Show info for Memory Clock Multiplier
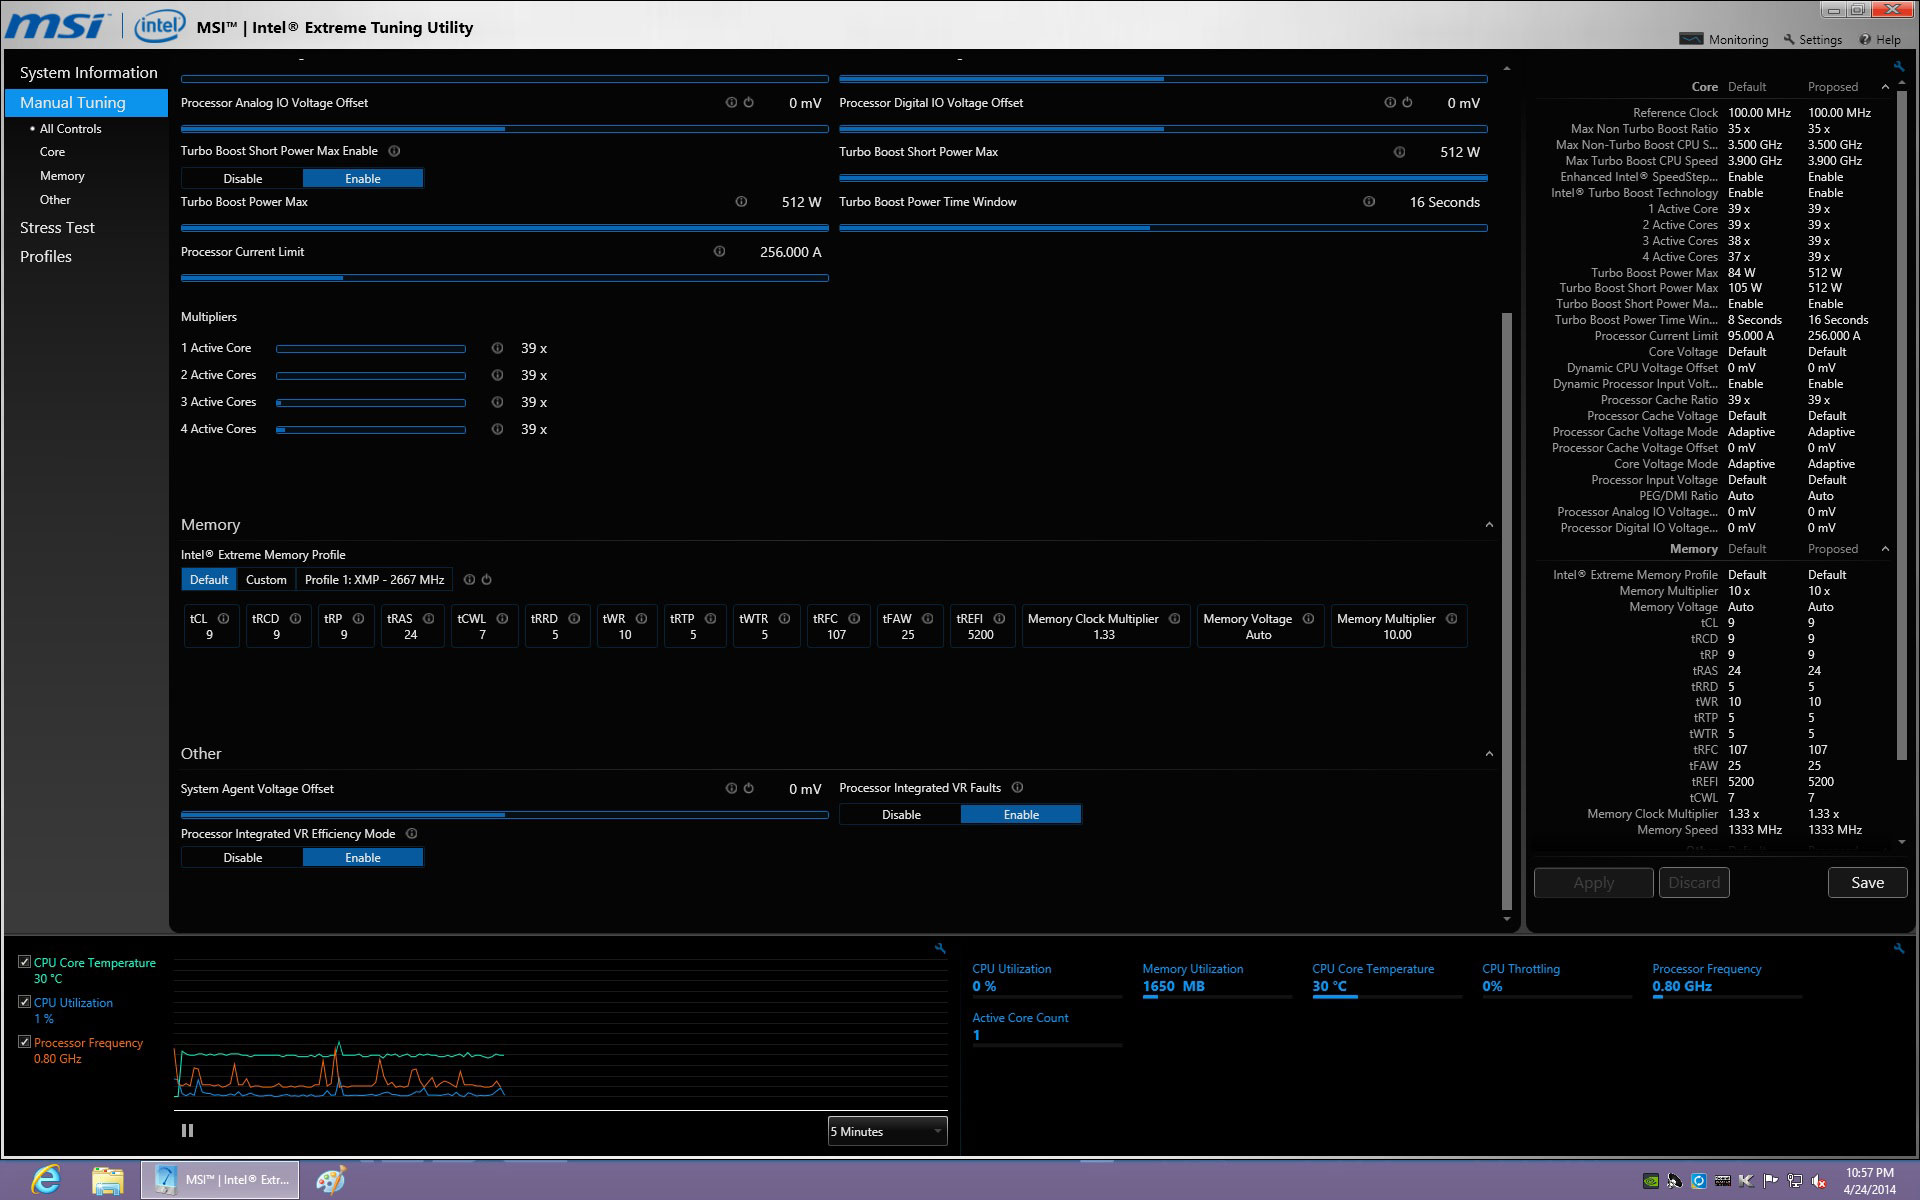Viewport: 1920px width, 1200px height. click(1175, 619)
